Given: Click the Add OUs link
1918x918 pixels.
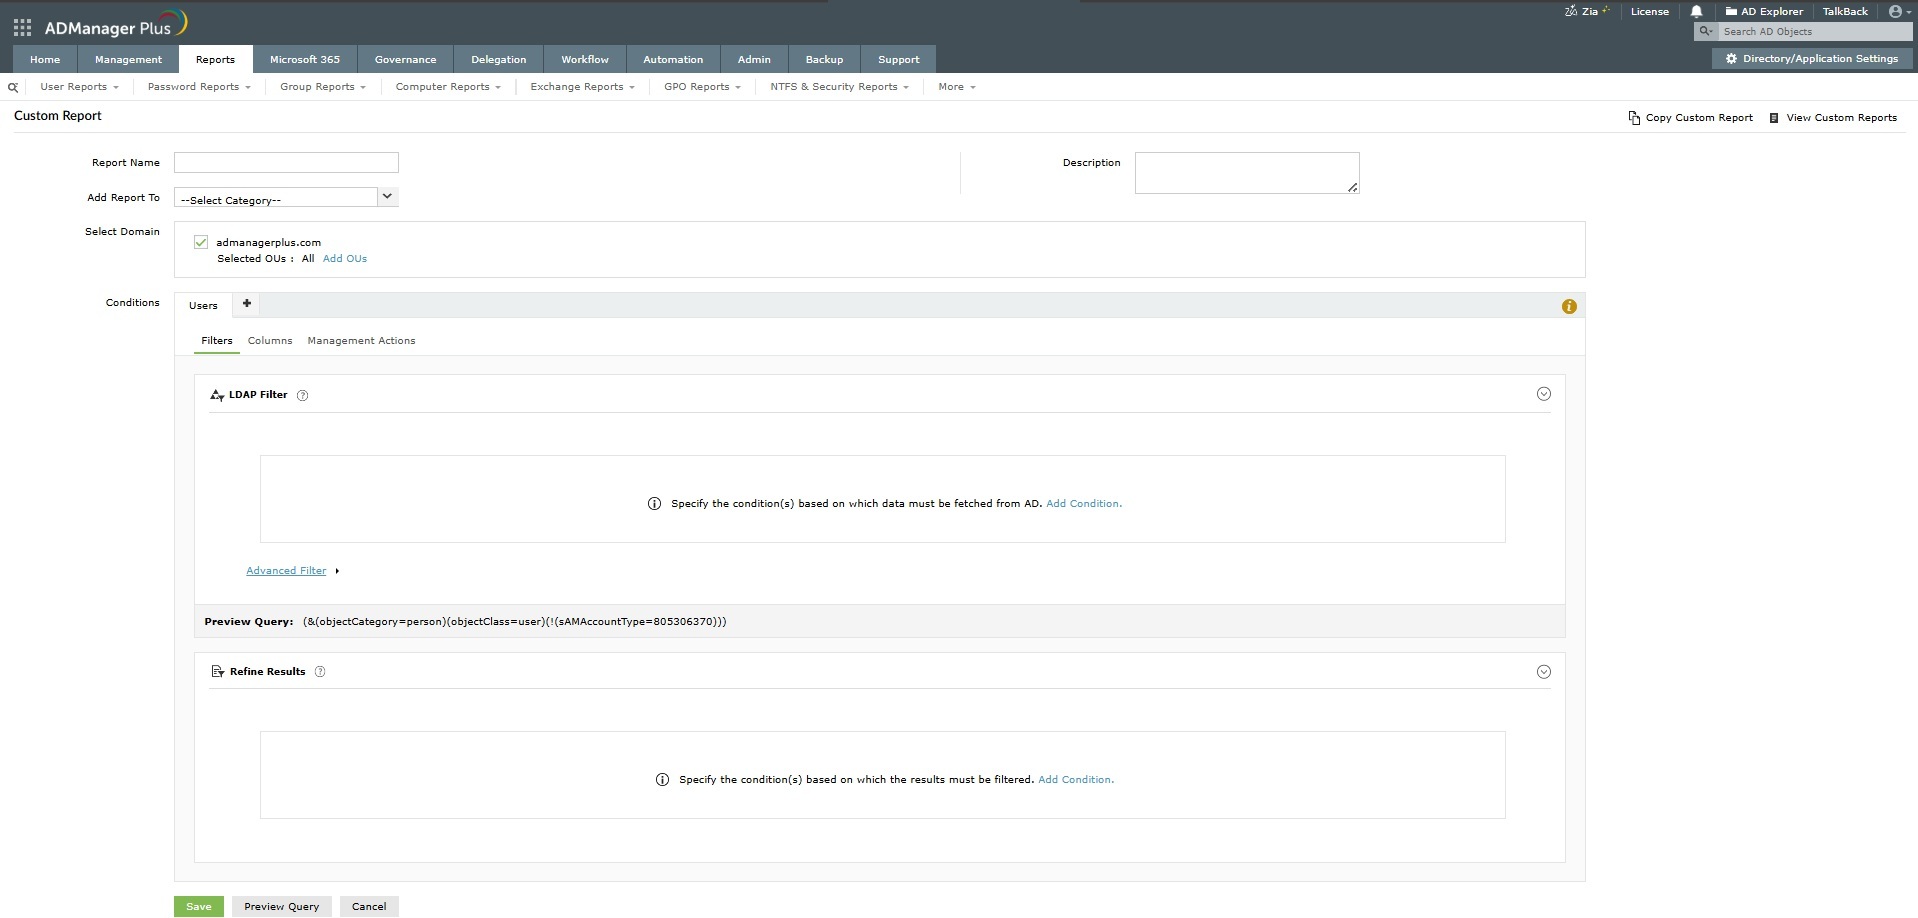Looking at the screenshot, I should [x=344, y=258].
